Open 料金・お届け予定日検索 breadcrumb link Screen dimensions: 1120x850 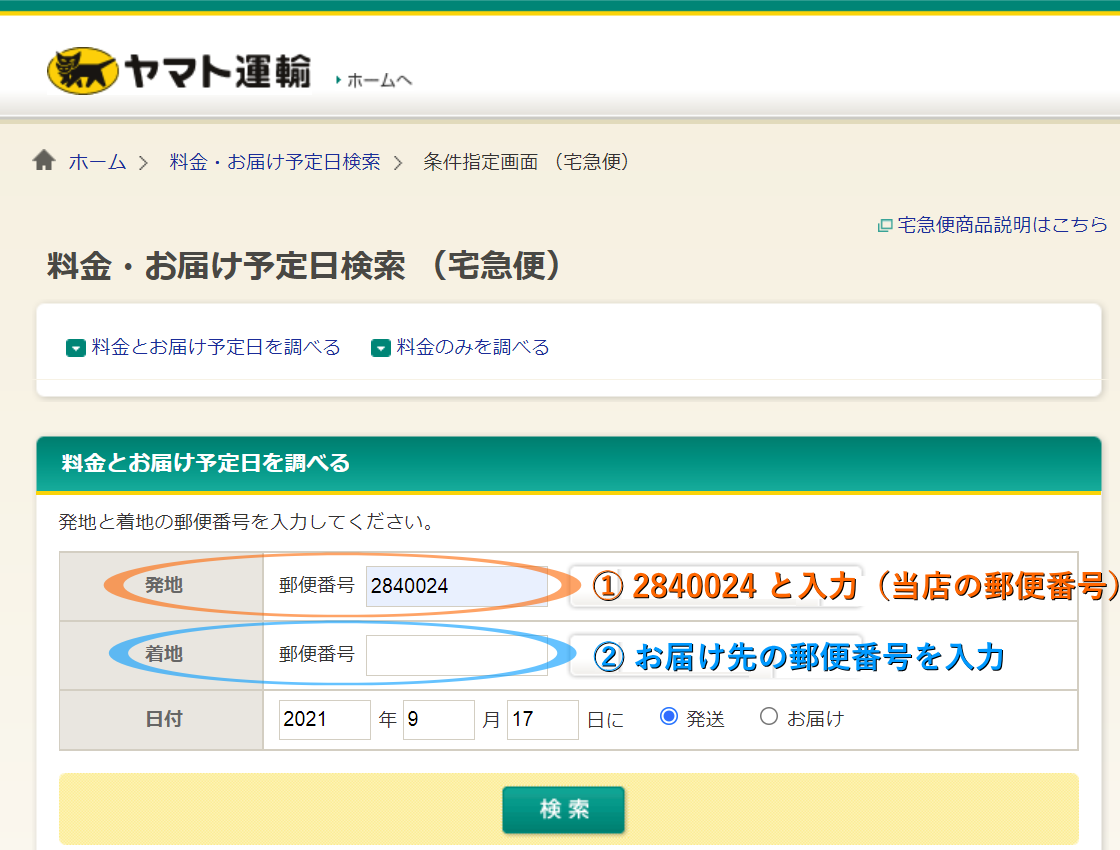pos(275,162)
